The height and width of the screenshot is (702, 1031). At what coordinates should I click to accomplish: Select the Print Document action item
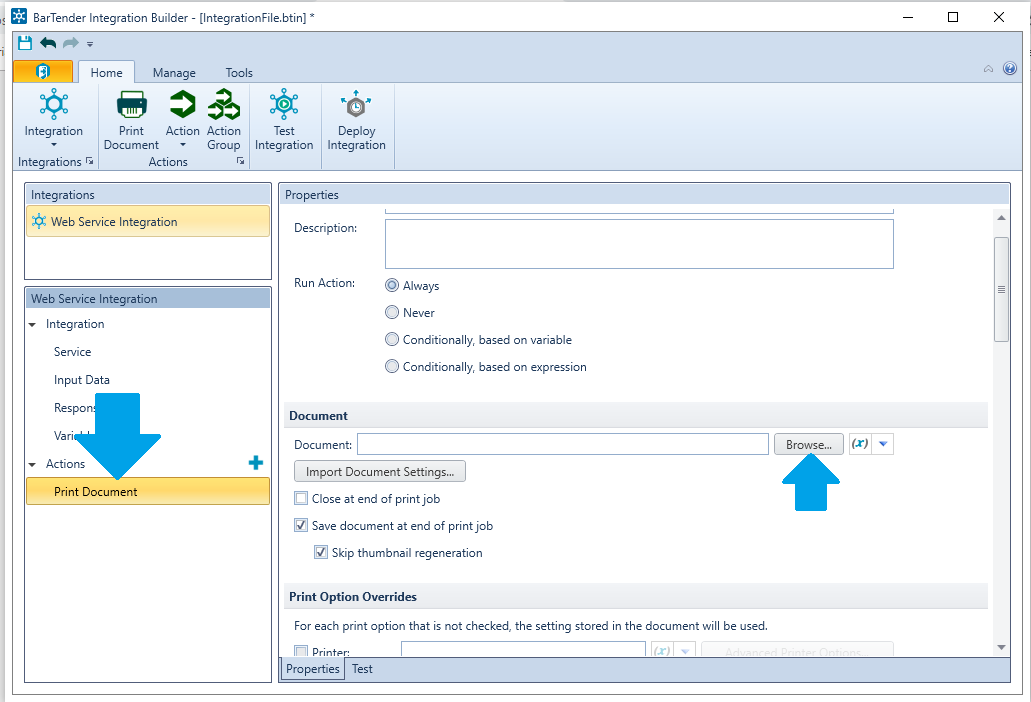coord(148,492)
